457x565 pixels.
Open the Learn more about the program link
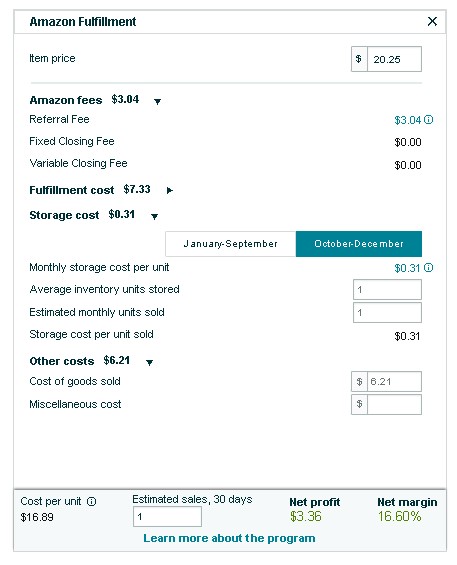pos(229,538)
